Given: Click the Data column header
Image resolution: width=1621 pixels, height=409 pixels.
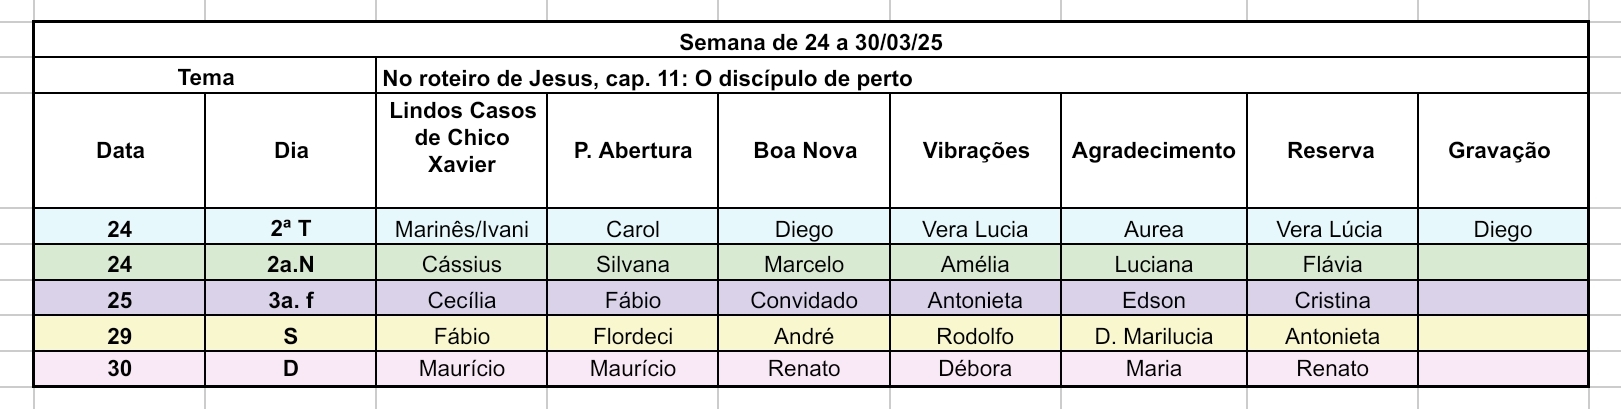Looking at the screenshot, I should coord(120,151).
